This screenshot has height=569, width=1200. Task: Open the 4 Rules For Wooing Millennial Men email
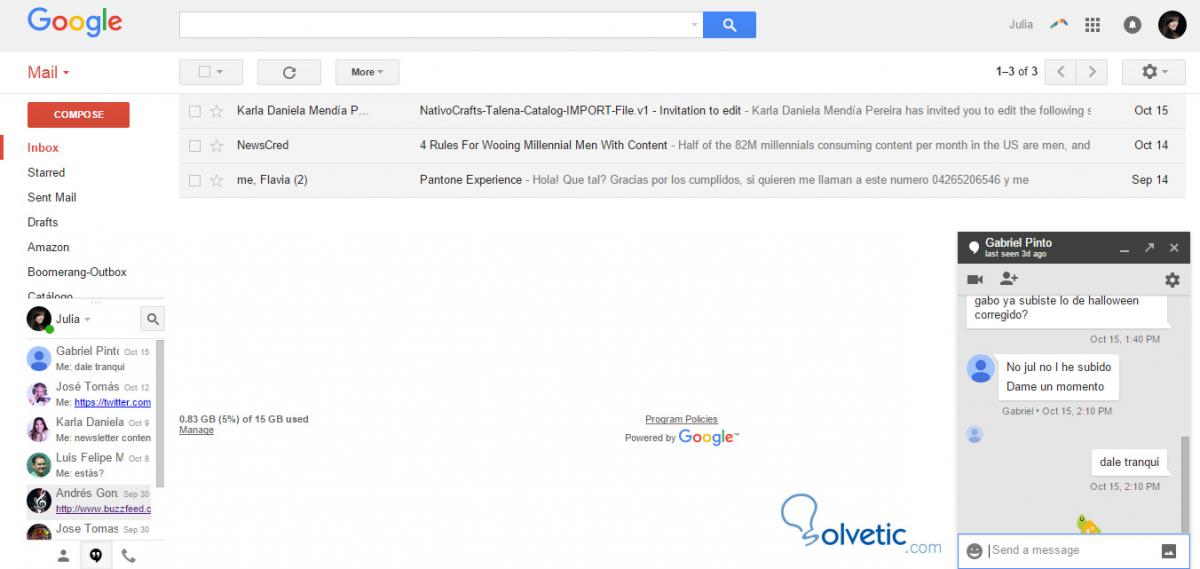click(x=680, y=146)
